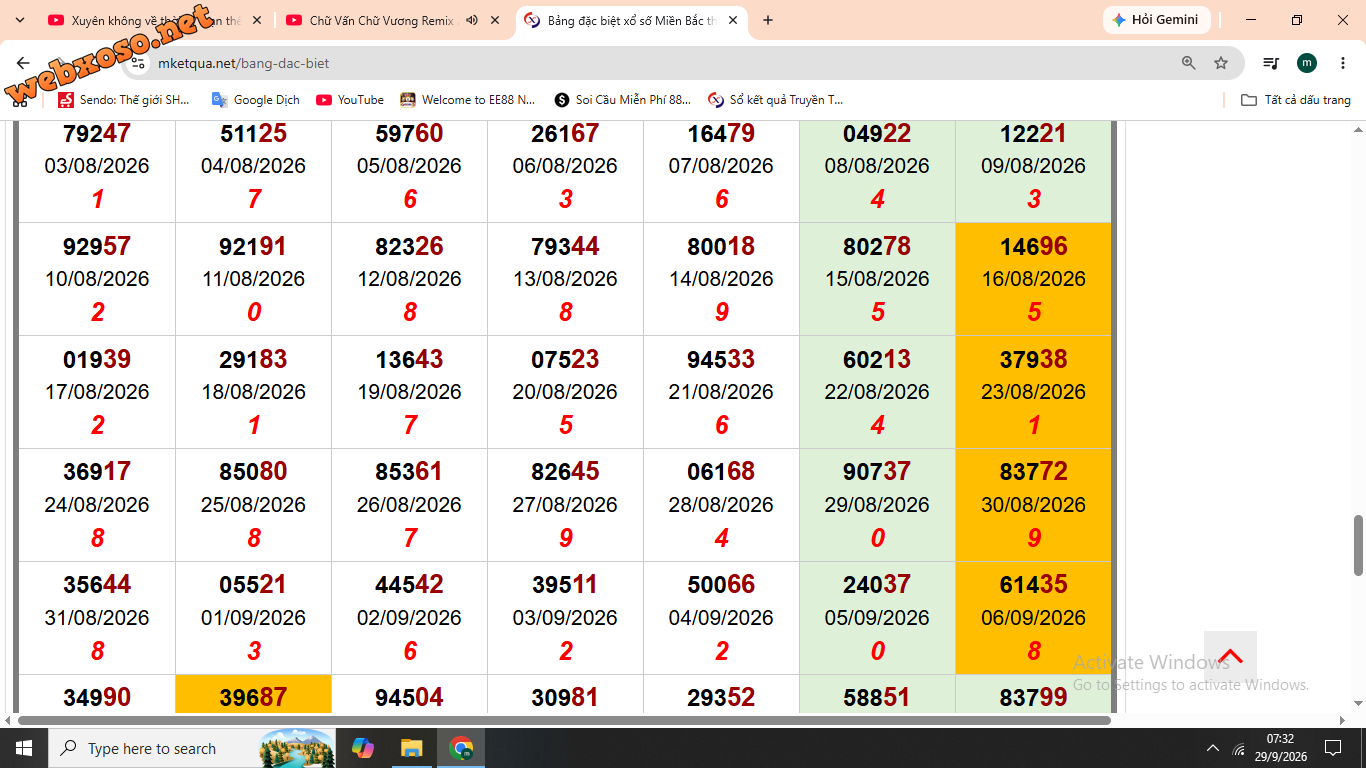Click the red scroll-to-top arrow button
Screen dimensions: 1366x768
1230,657
